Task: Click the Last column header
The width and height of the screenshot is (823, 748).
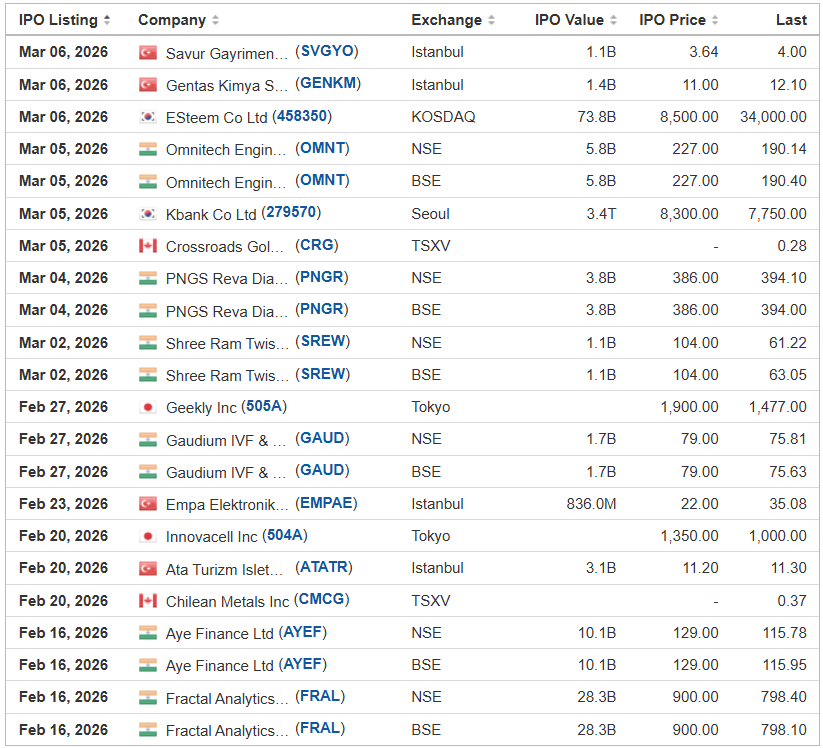Action: click(x=791, y=20)
